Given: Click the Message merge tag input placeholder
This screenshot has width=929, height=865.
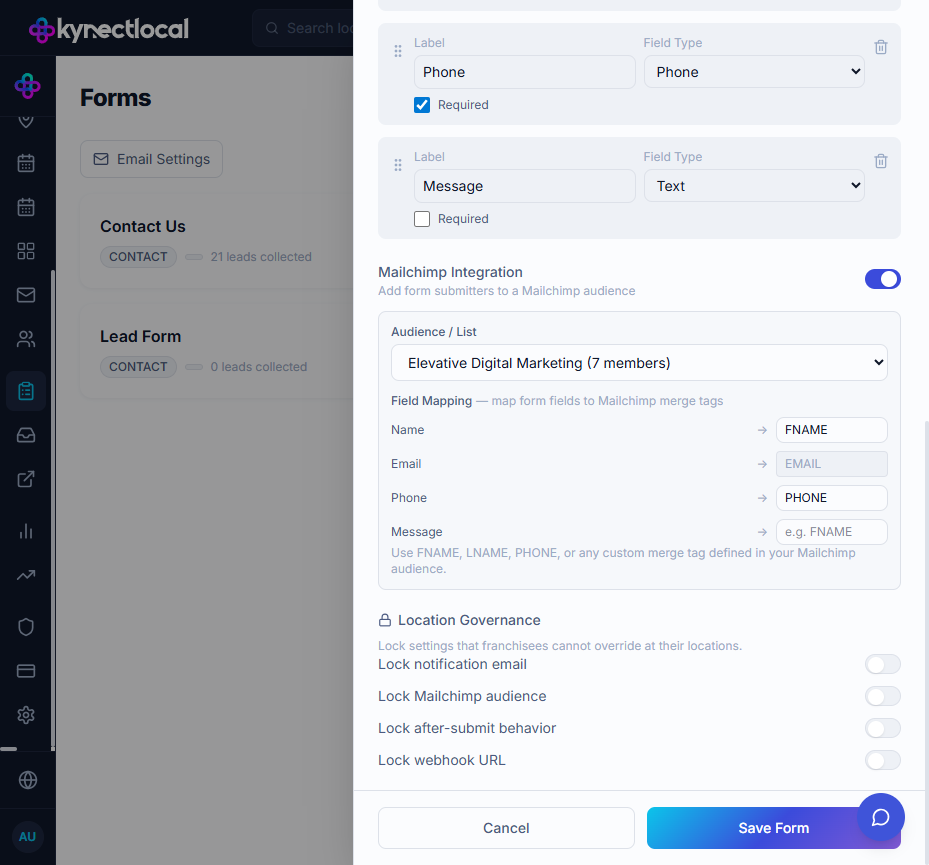Looking at the screenshot, I should (x=831, y=532).
